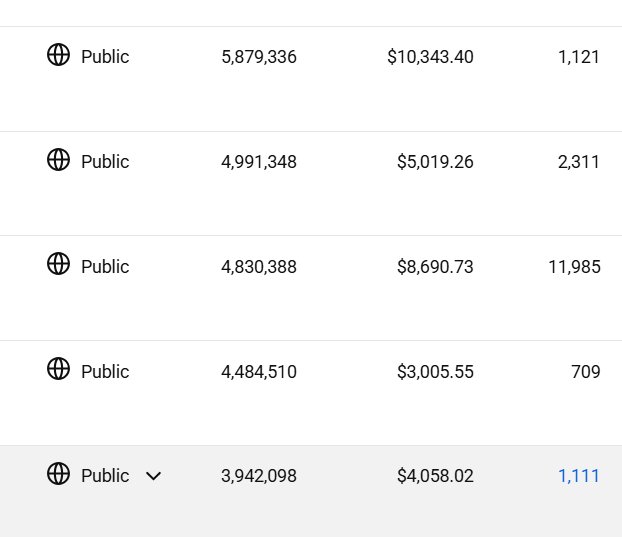This screenshot has height=537, width=622.
Task: Click the $10,343.40 revenue value
Action: point(430,57)
